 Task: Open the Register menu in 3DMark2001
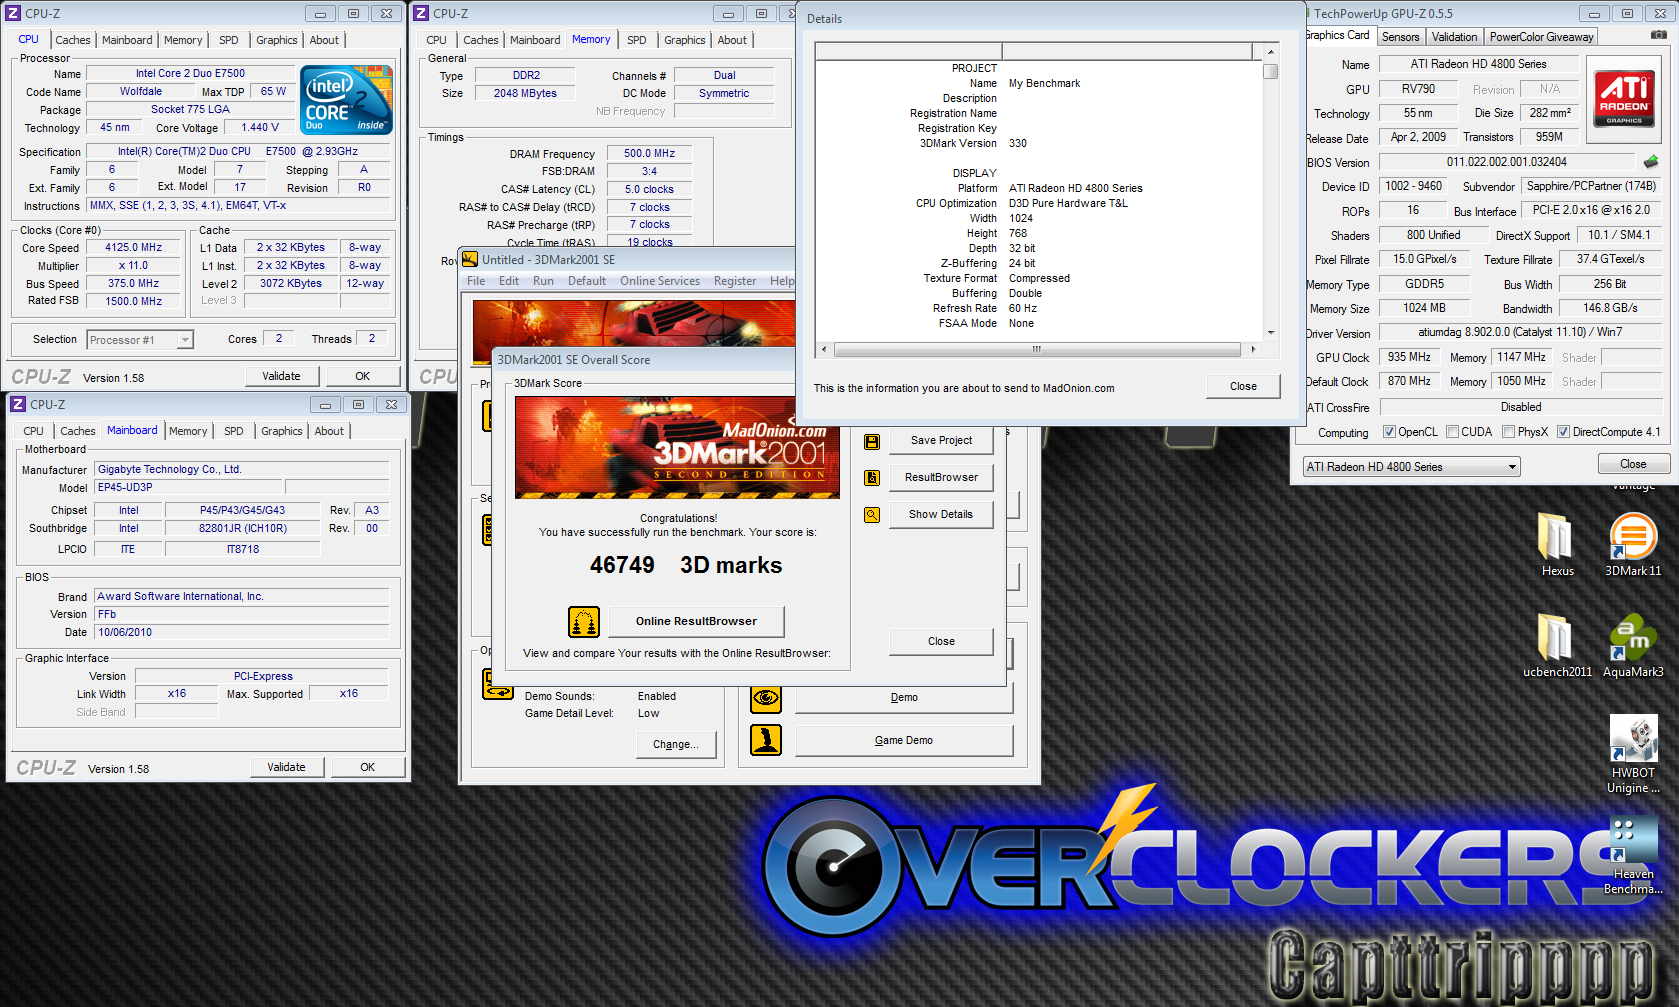(735, 281)
